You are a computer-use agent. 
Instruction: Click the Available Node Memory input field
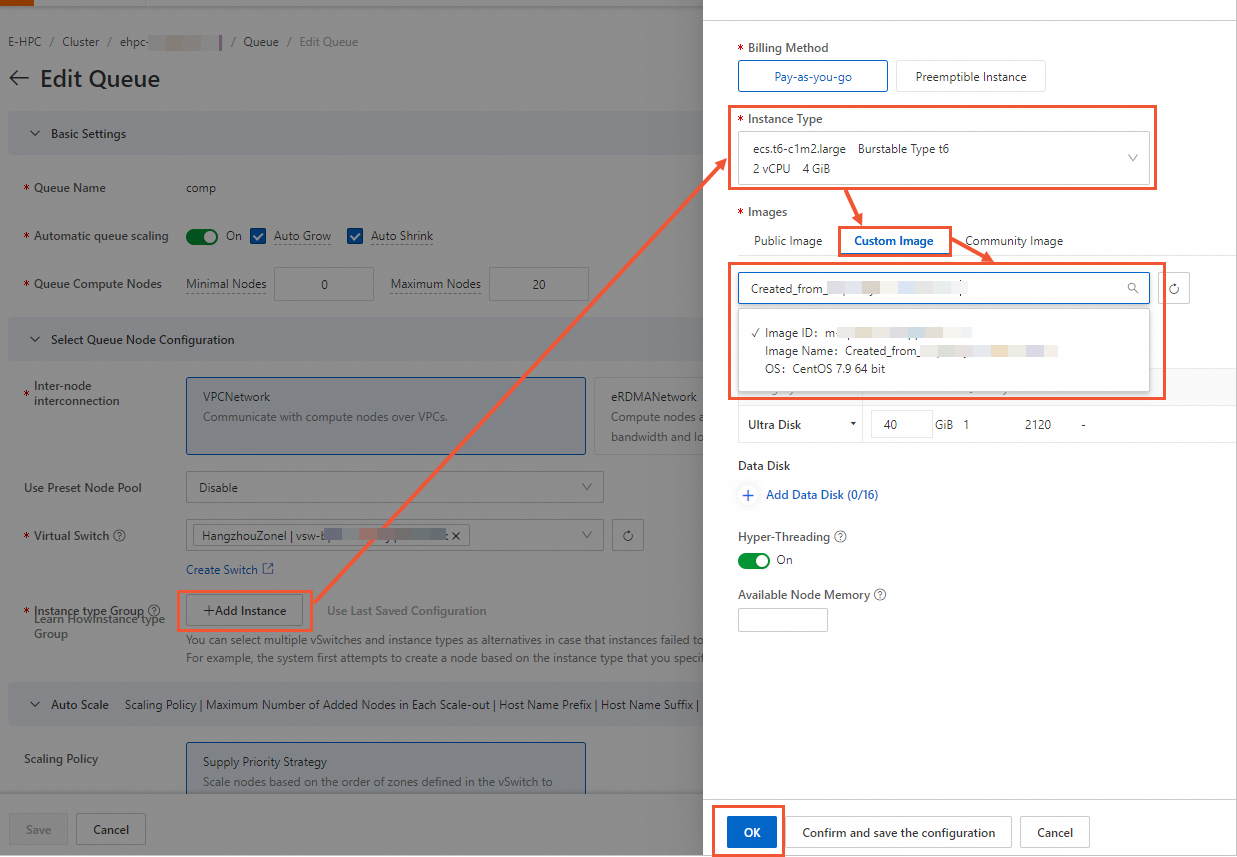click(x=783, y=620)
